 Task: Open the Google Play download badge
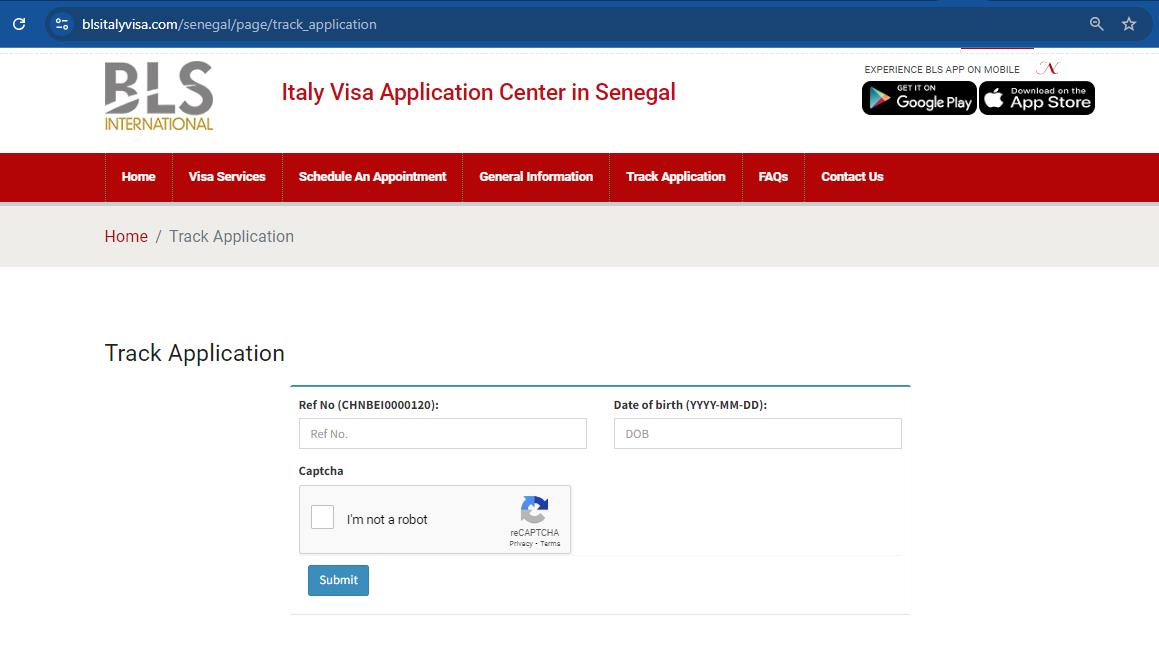coord(918,97)
